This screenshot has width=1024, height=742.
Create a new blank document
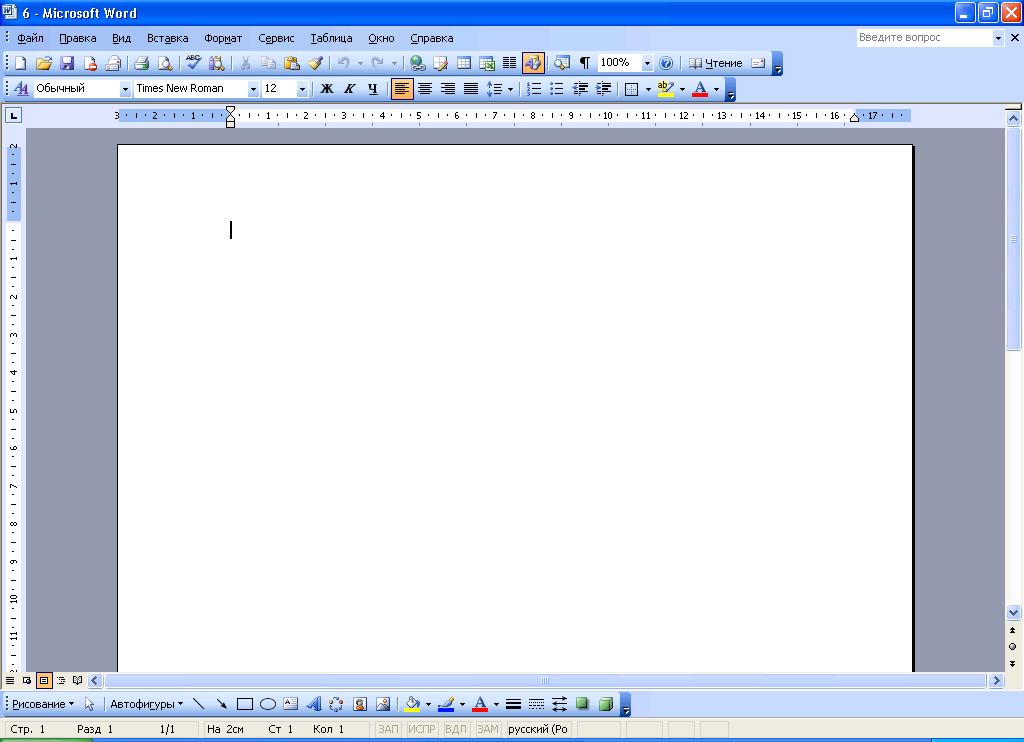[x=20, y=63]
